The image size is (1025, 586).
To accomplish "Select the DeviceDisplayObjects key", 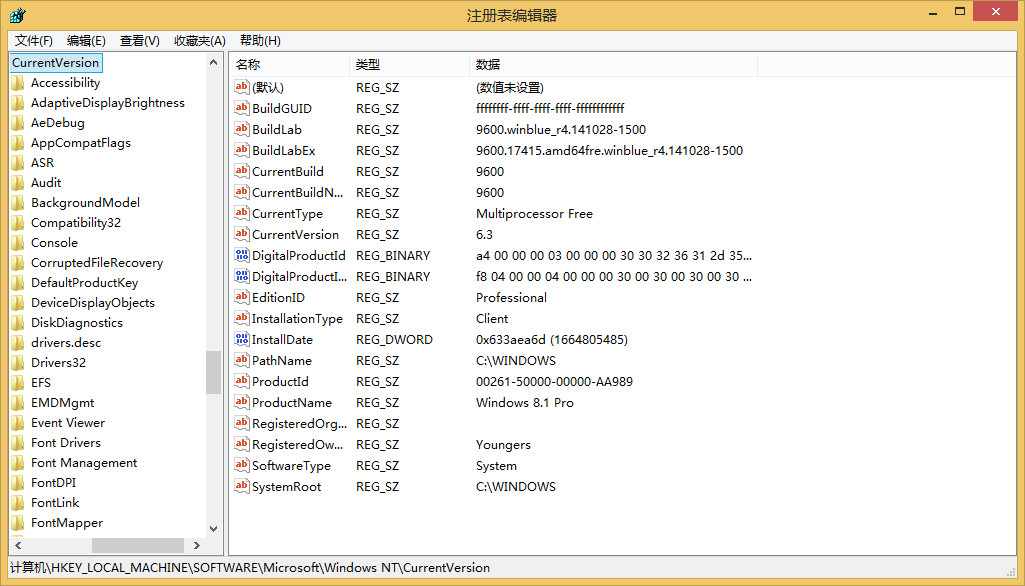I will [93, 303].
